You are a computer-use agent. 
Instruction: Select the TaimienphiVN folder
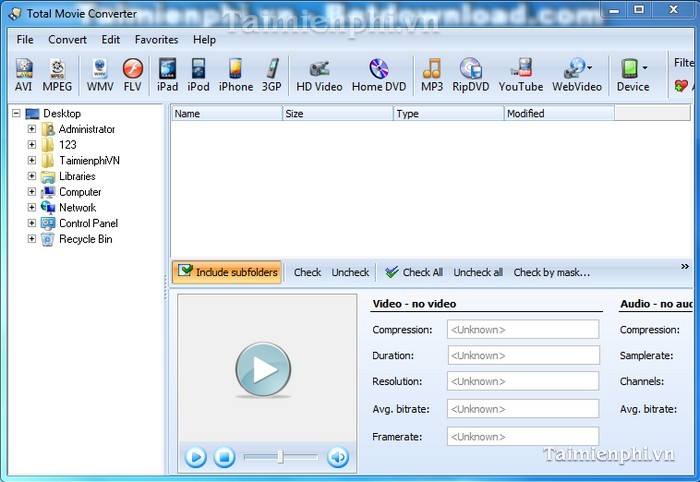pyautogui.click(x=89, y=160)
